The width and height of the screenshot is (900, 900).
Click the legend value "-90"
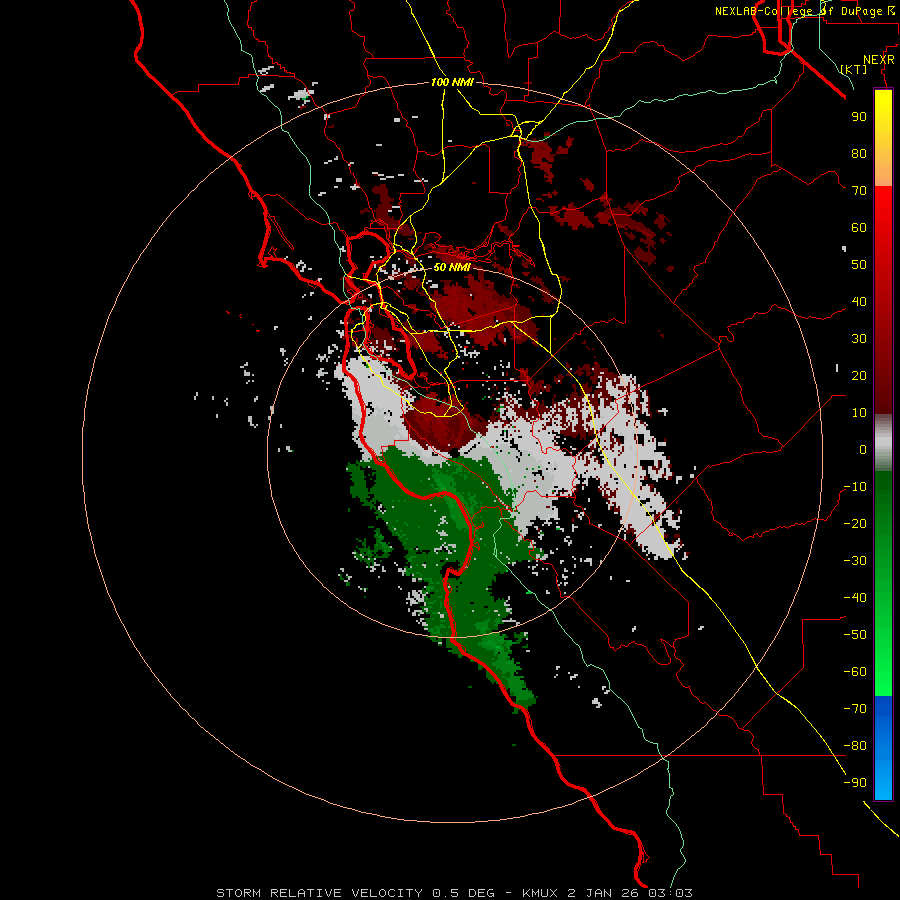pos(855,783)
